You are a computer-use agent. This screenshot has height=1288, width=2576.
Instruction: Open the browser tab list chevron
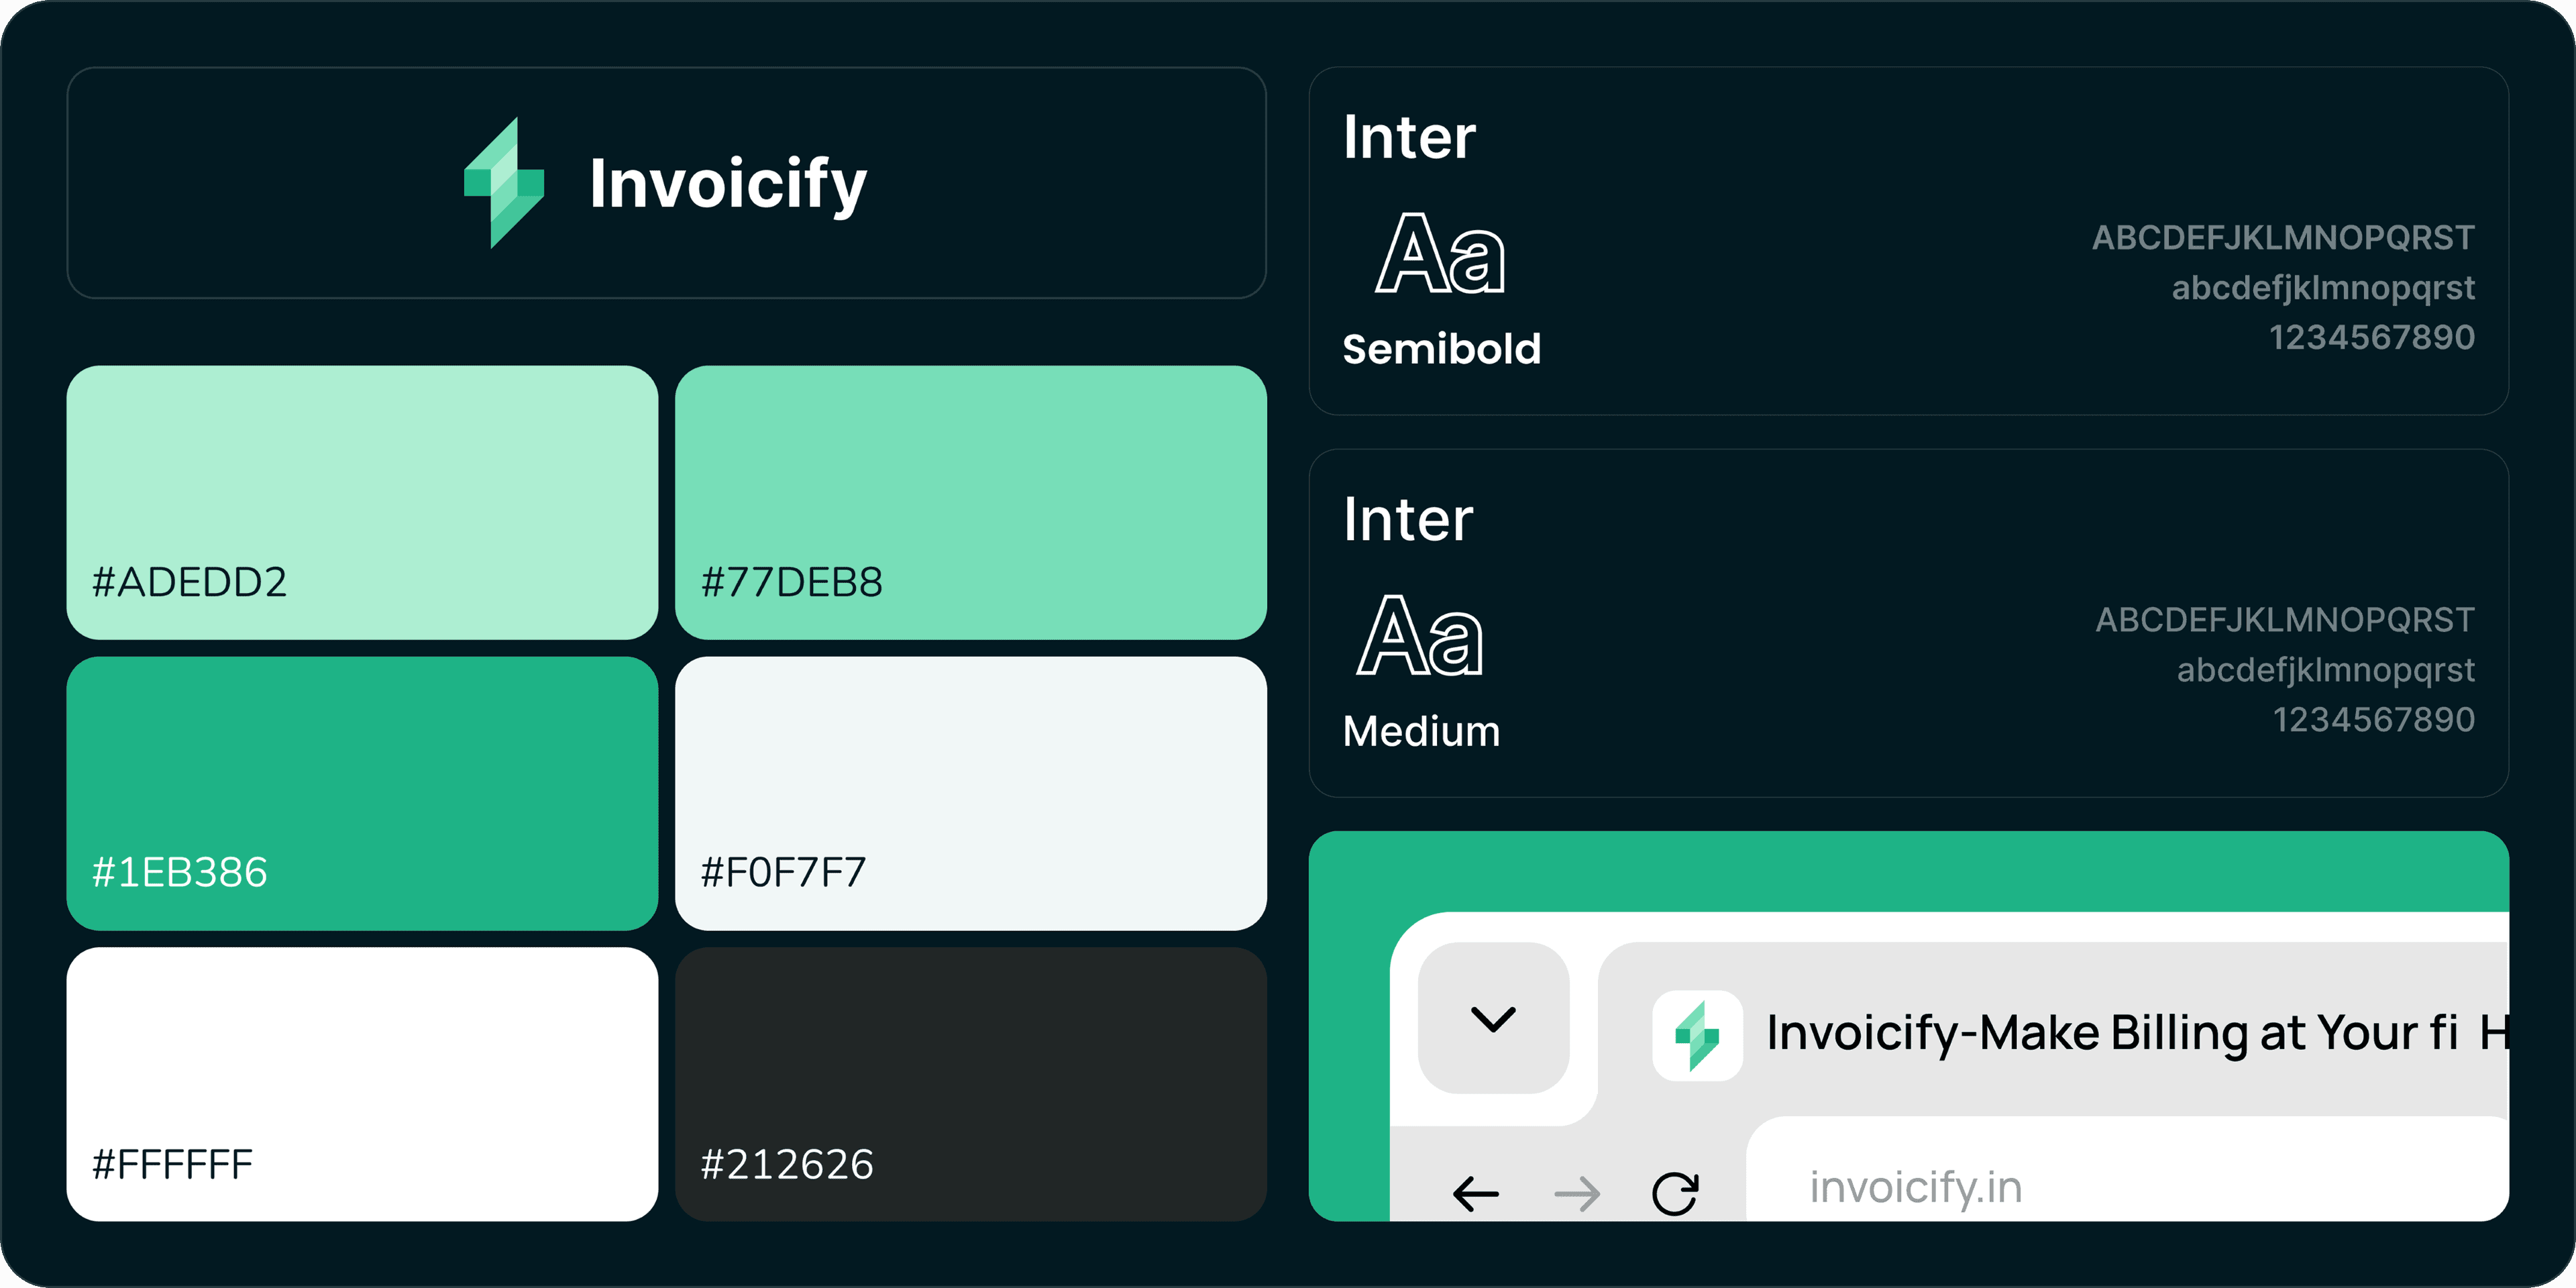tap(1493, 1019)
